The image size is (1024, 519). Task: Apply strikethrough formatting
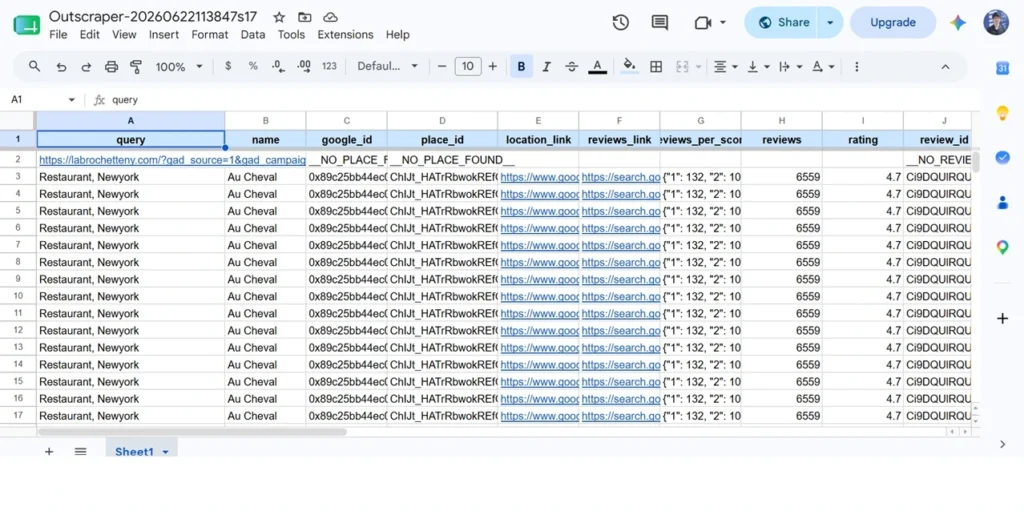pos(571,67)
